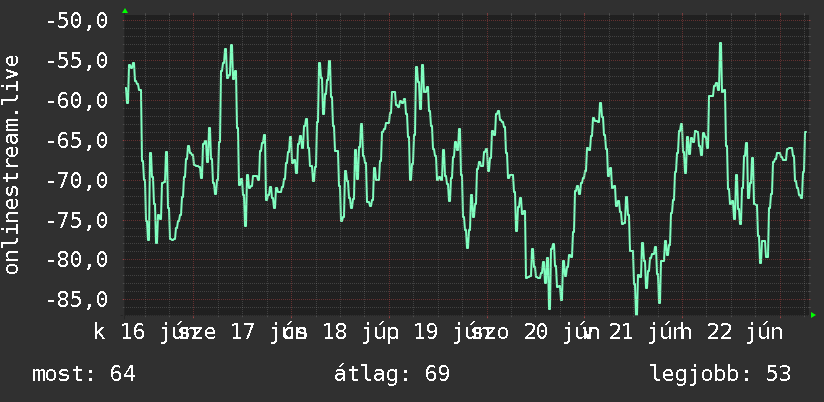The width and height of the screenshot is (824, 402).
Task: Select the -60,0 y-axis label
Action: 77,101
